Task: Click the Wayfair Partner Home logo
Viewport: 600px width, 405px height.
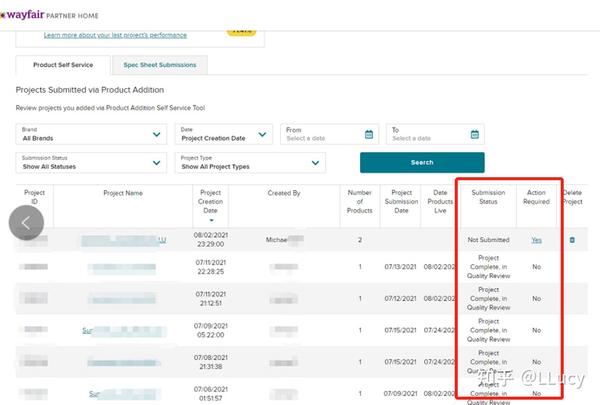Action: 49,15
